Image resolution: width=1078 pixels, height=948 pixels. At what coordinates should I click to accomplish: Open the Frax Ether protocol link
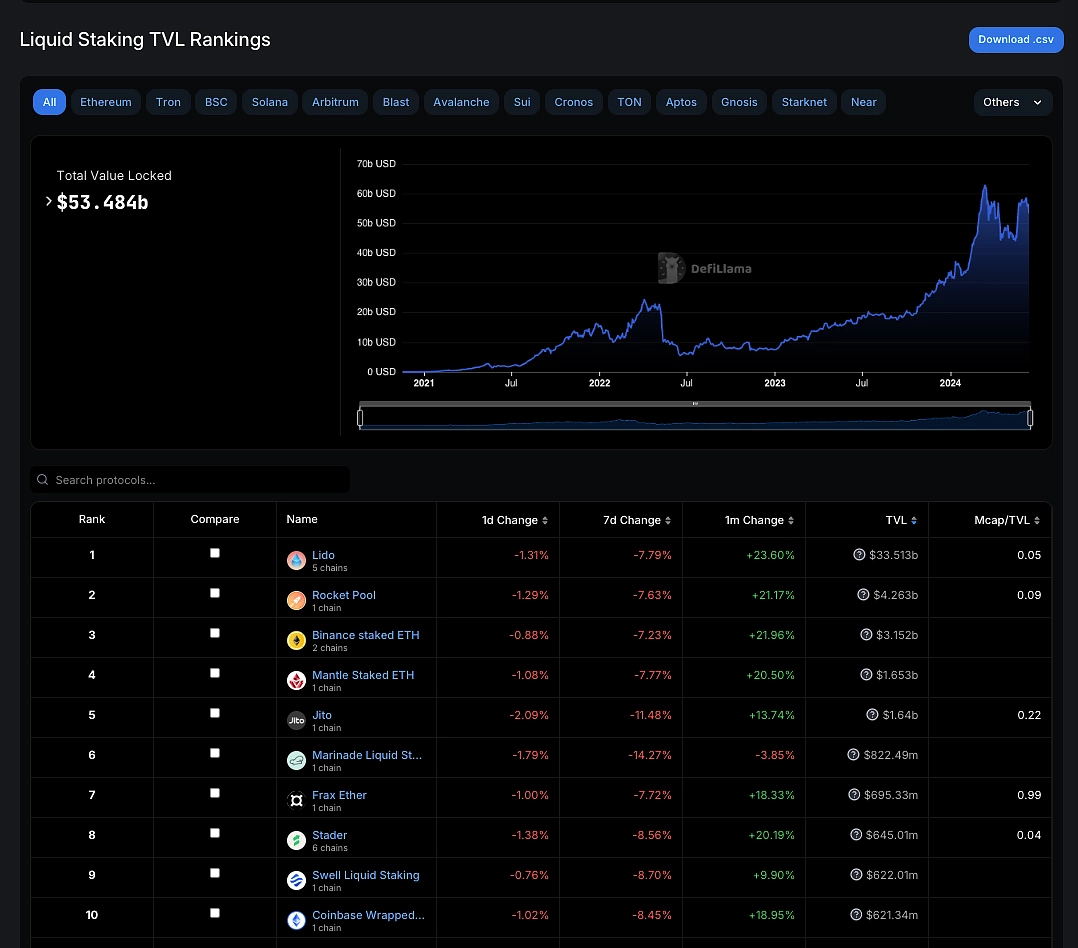(x=339, y=795)
